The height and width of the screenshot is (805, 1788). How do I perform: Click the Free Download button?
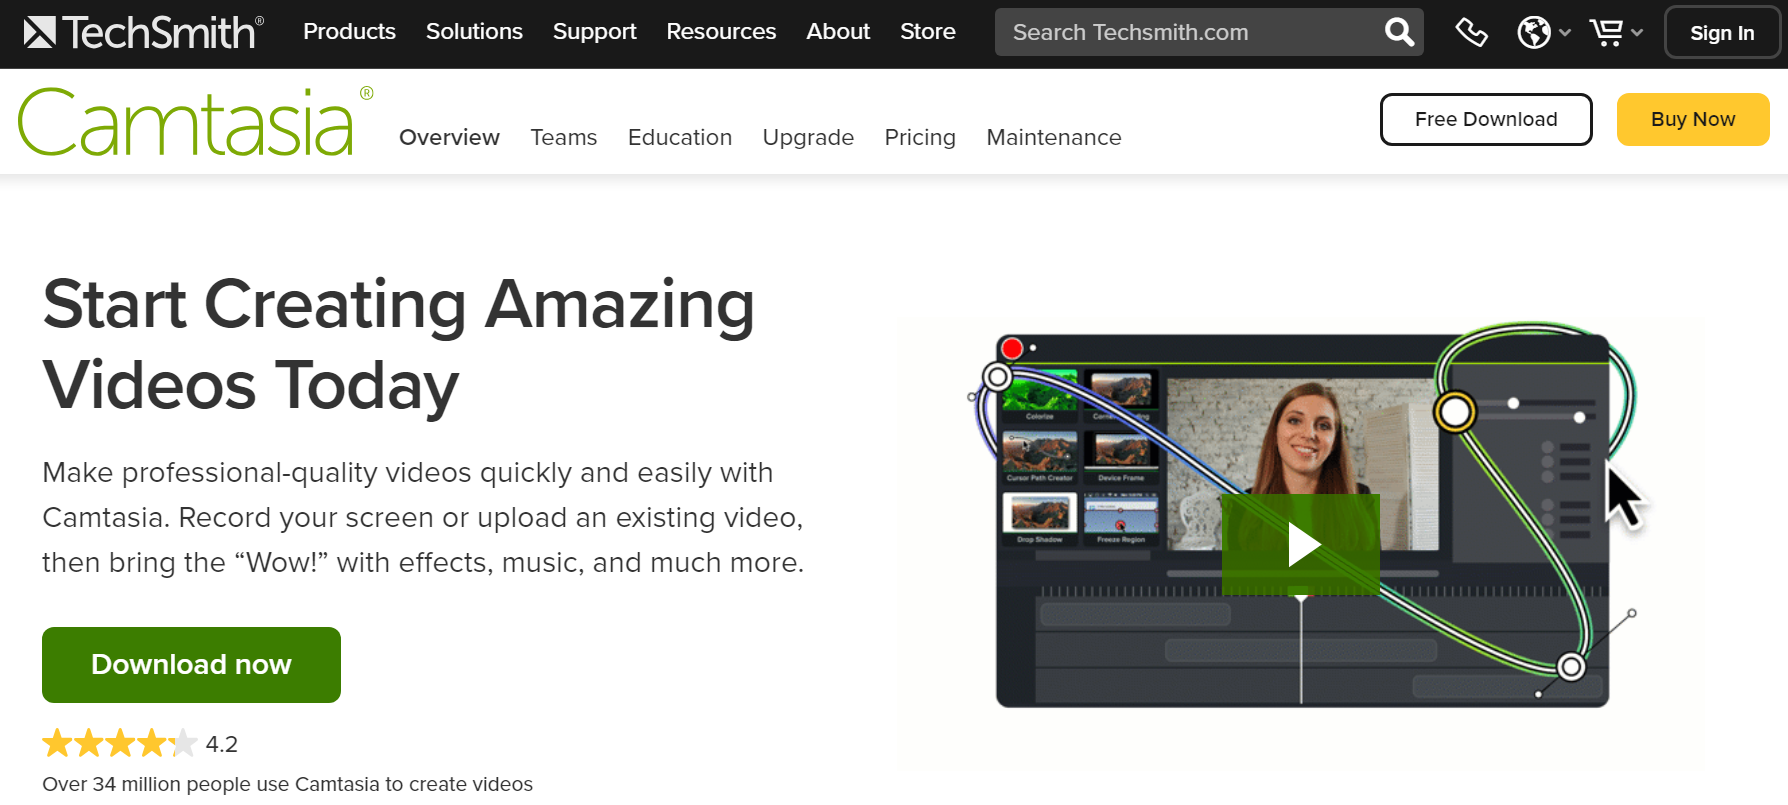tap(1486, 119)
